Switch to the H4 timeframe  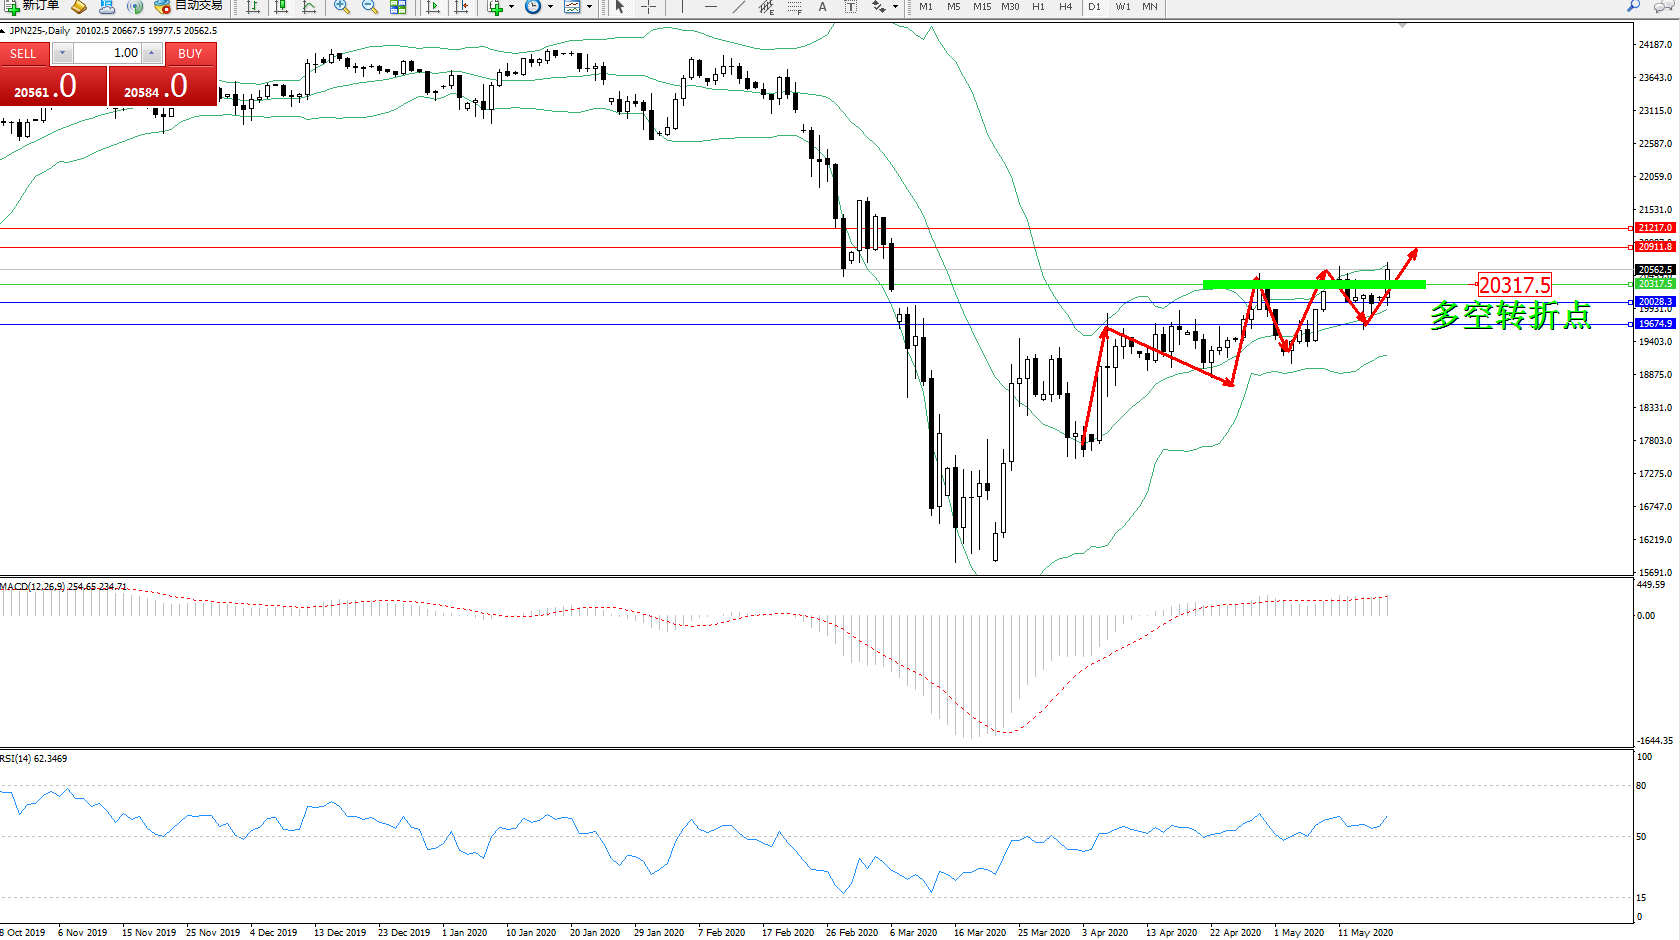coord(1065,7)
